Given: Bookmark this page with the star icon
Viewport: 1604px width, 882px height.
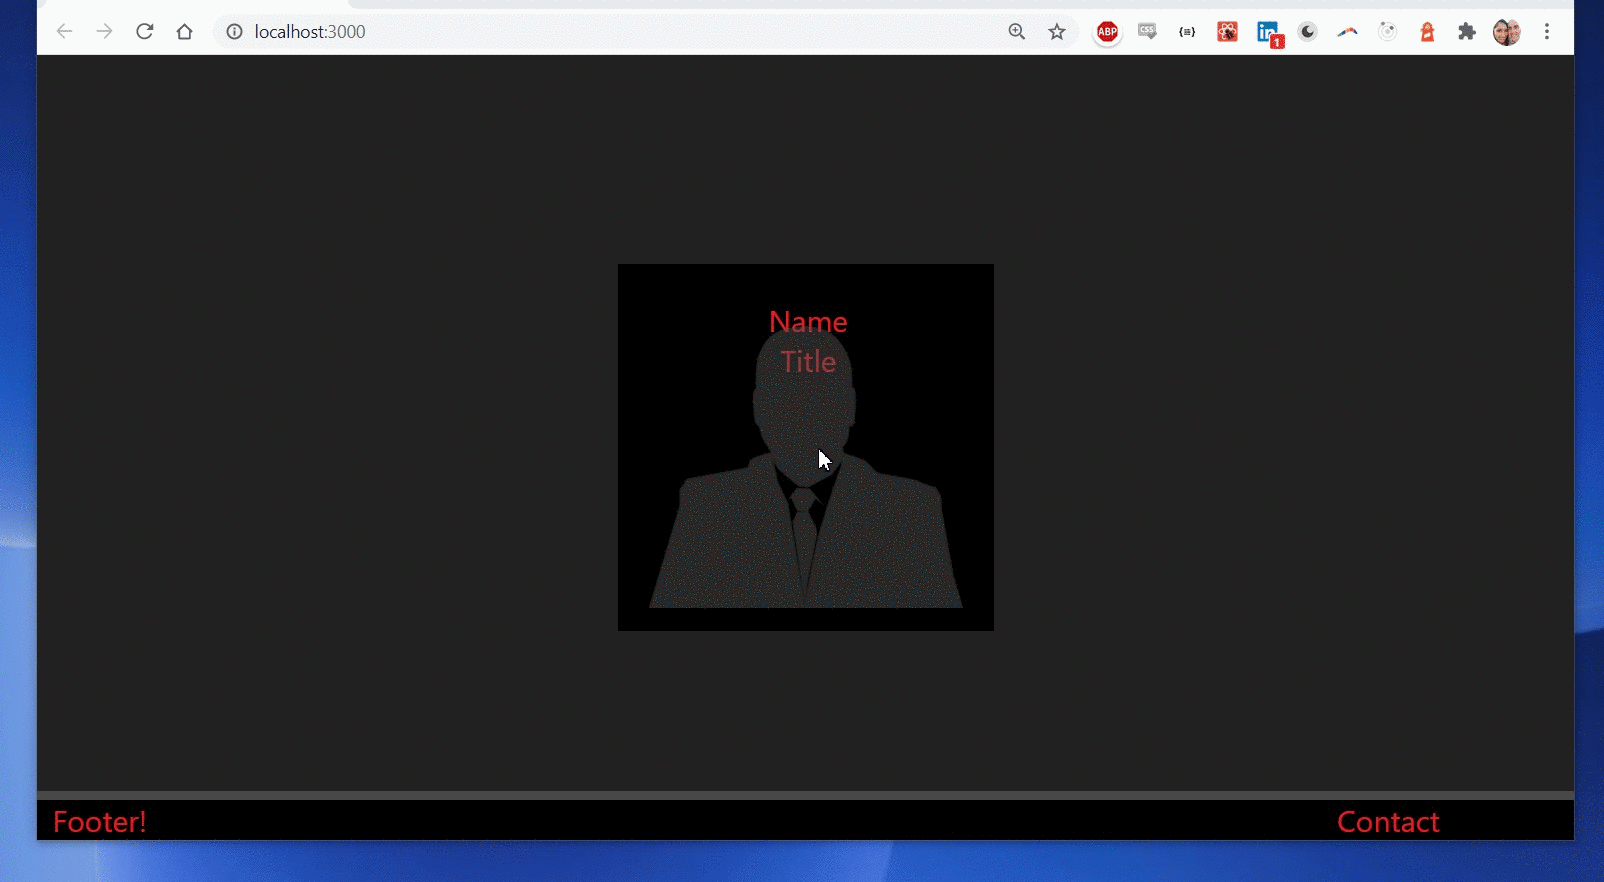Looking at the screenshot, I should pyautogui.click(x=1057, y=32).
